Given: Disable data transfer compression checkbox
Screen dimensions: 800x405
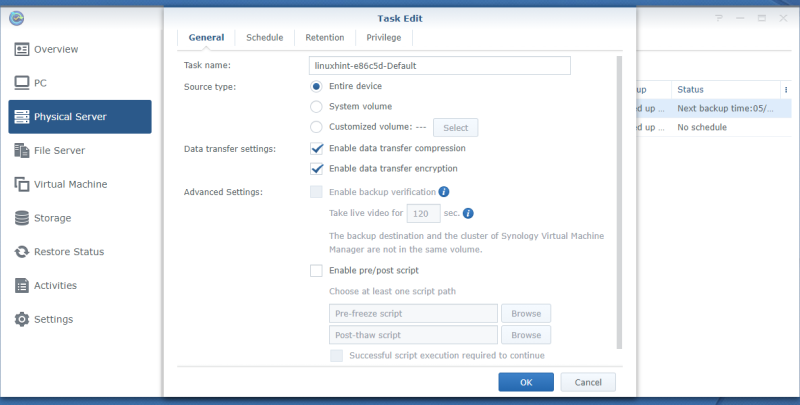Looking at the screenshot, I should 316,148.
